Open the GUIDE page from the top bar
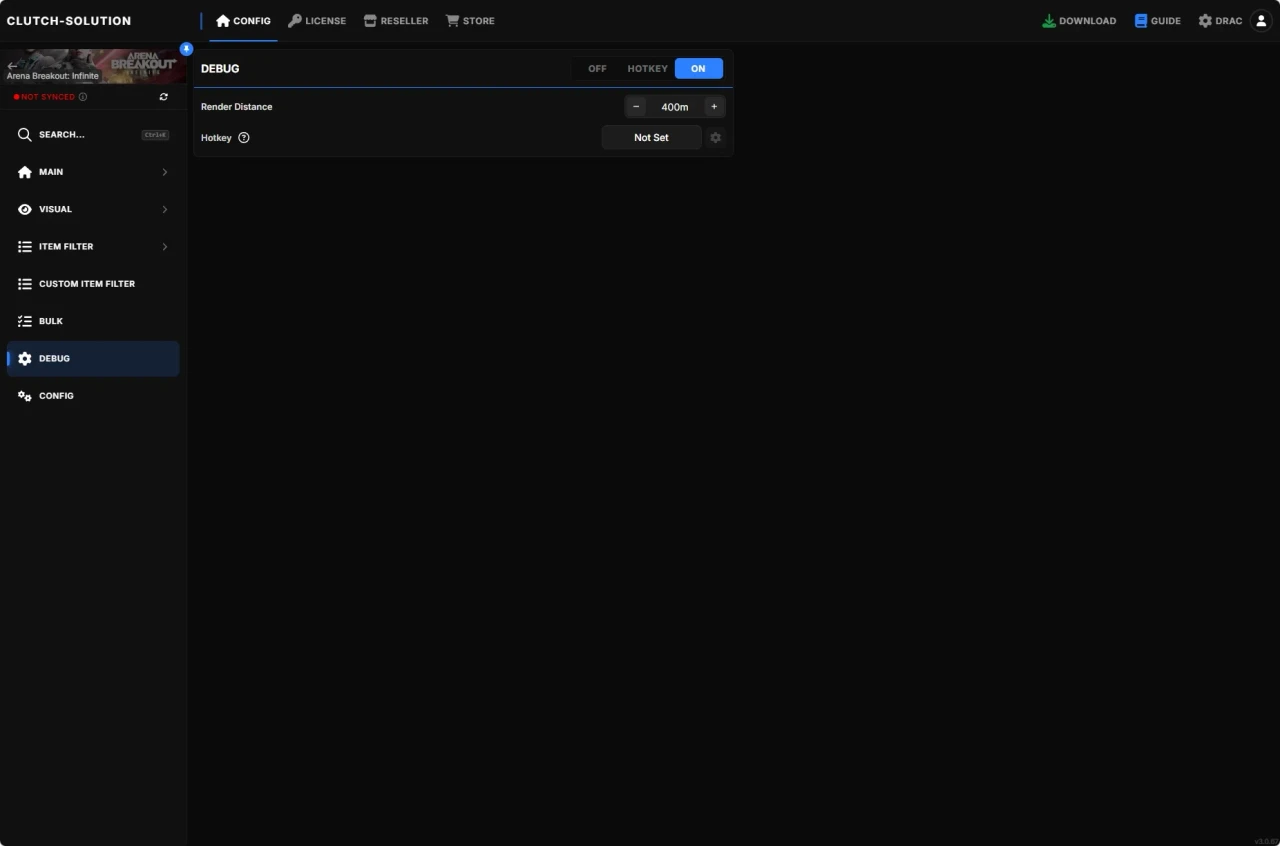The height and width of the screenshot is (846, 1280). point(1157,20)
